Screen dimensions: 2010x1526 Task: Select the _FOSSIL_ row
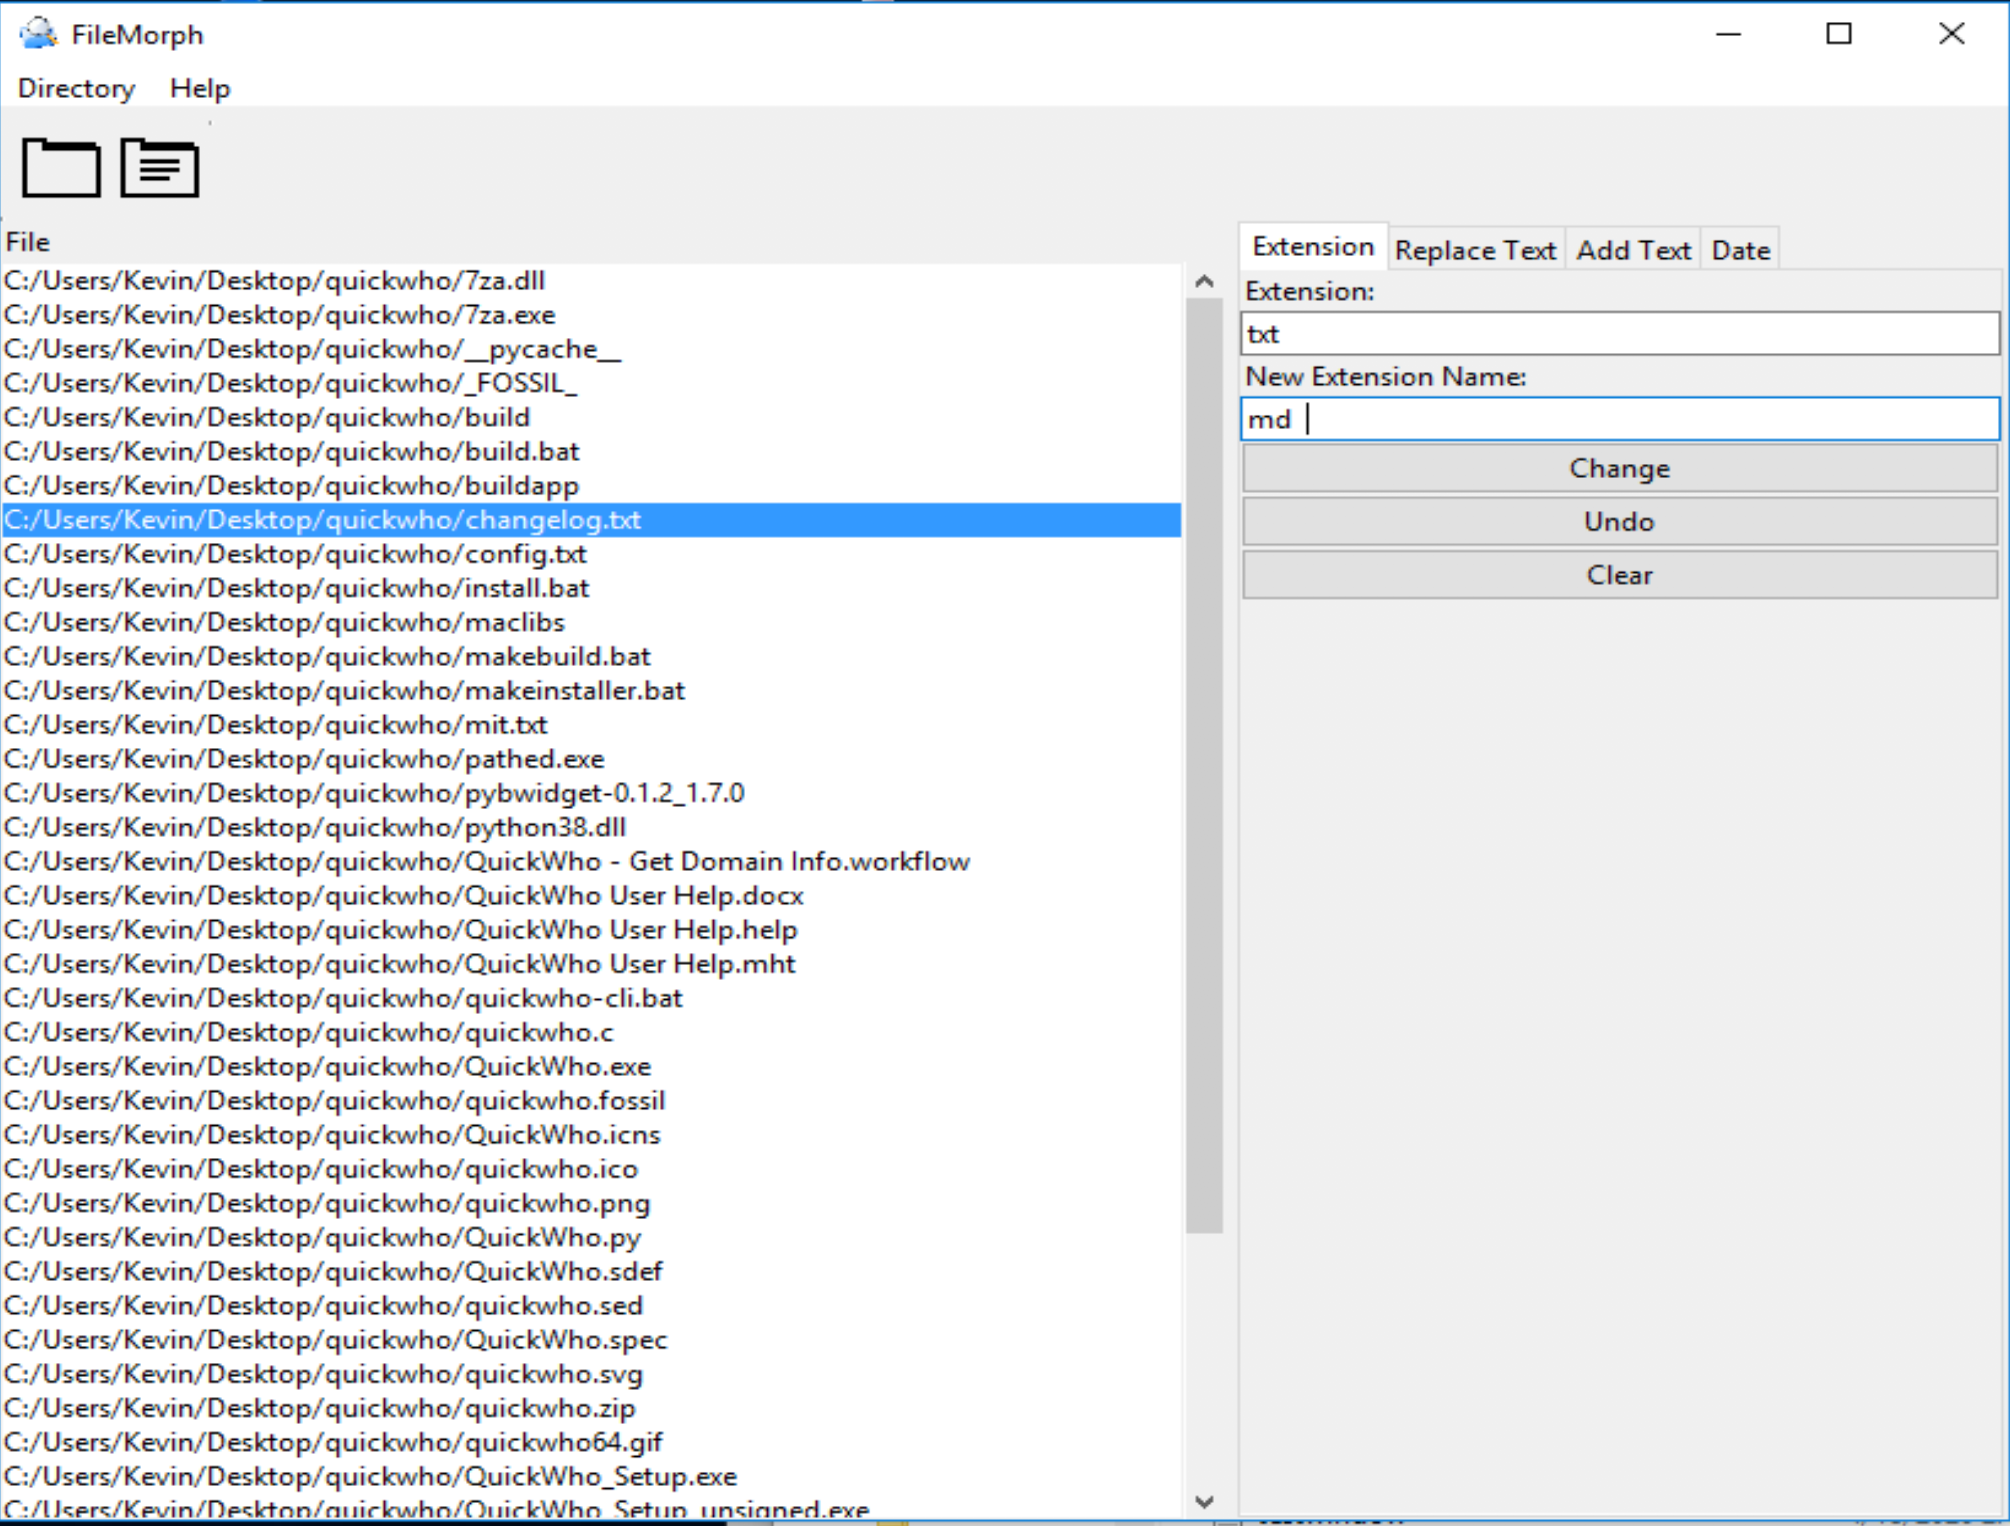(x=591, y=383)
